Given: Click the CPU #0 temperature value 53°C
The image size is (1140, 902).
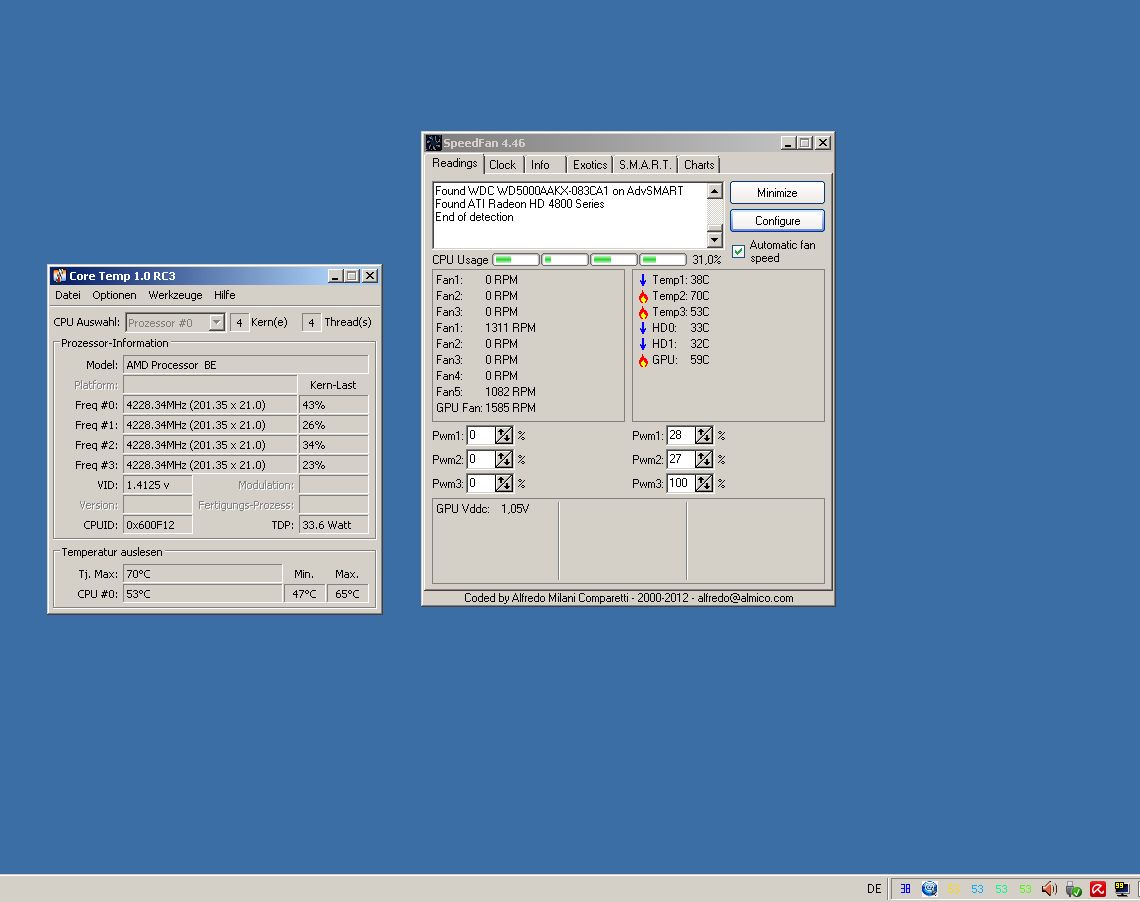Looking at the screenshot, I should point(203,594).
